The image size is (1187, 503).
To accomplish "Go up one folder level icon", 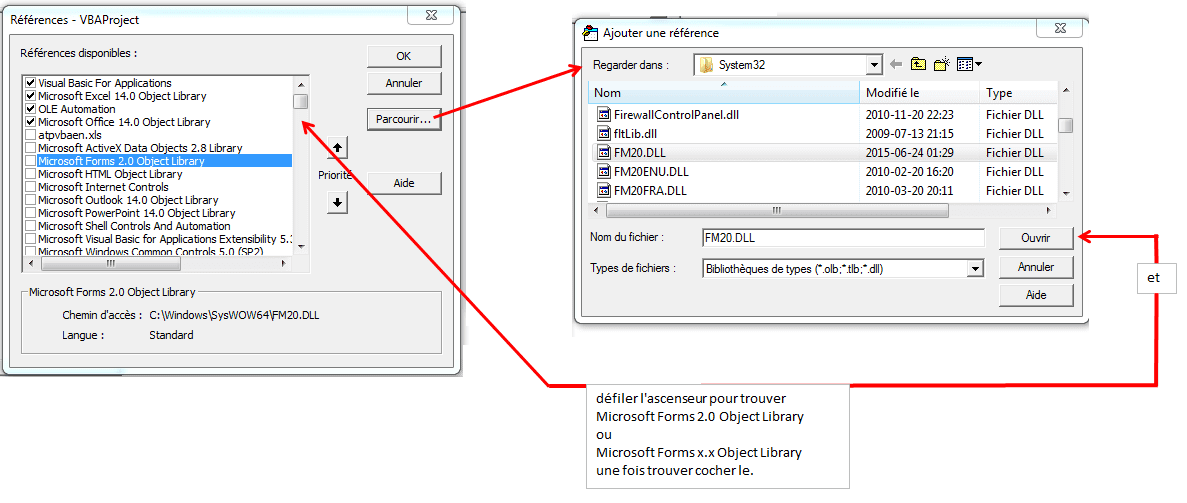I will coord(918,64).
